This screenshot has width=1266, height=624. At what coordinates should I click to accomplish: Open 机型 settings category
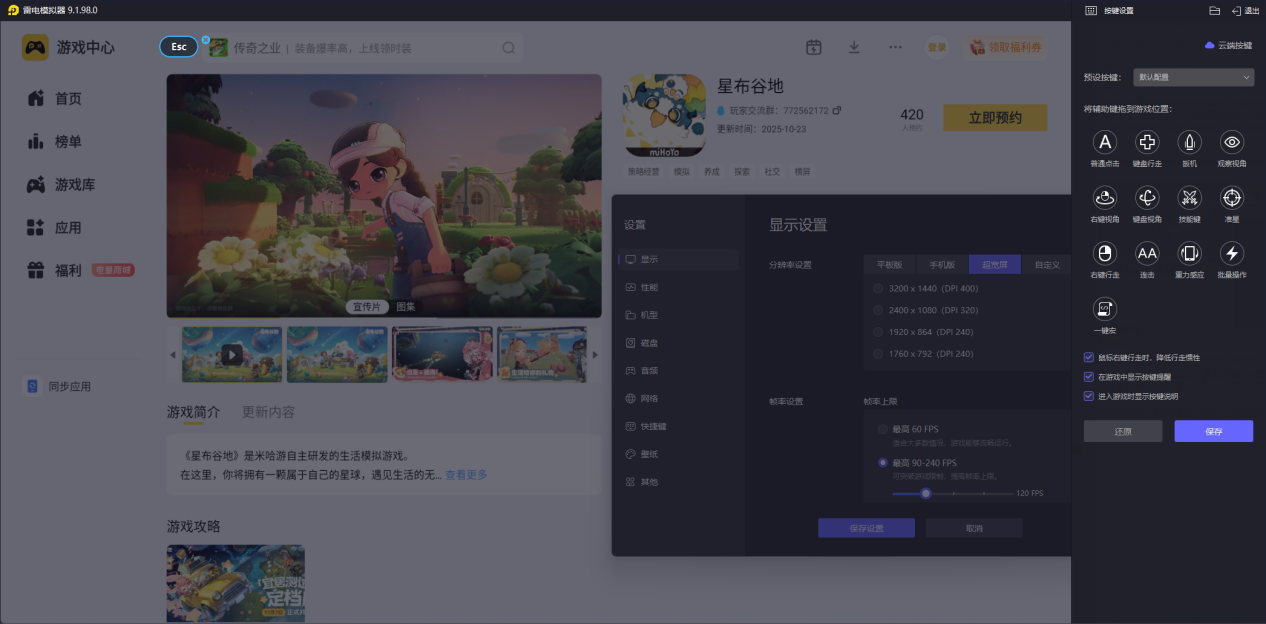[678, 315]
